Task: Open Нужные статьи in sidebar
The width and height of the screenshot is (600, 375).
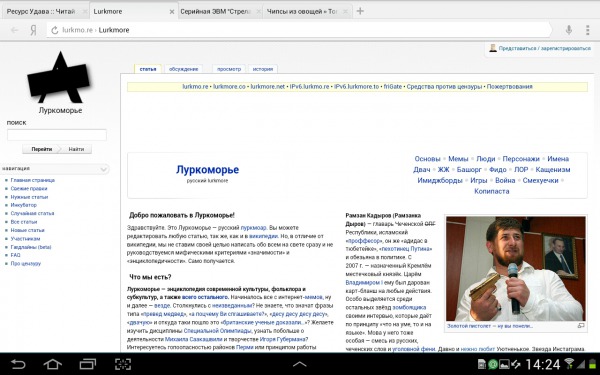Action: 29,197
